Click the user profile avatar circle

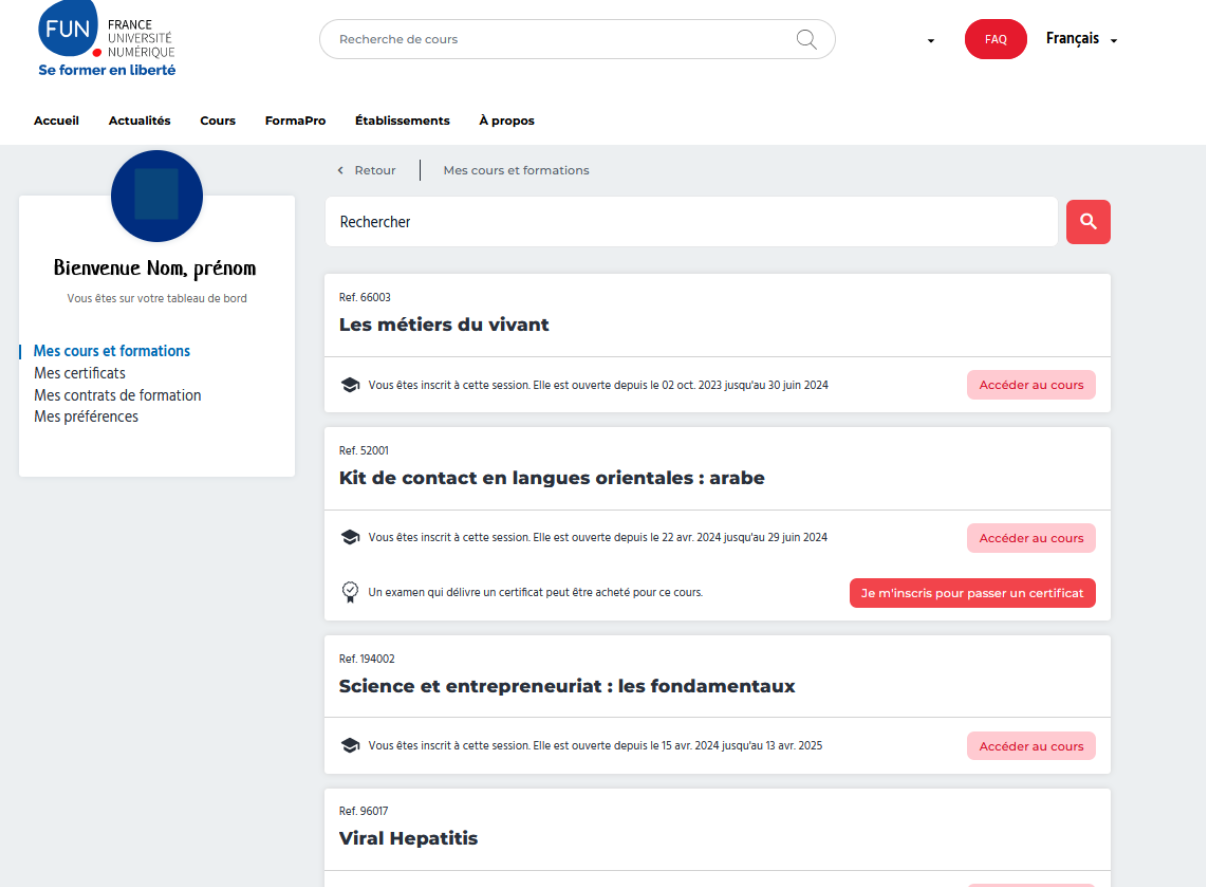[x=157, y=196]
